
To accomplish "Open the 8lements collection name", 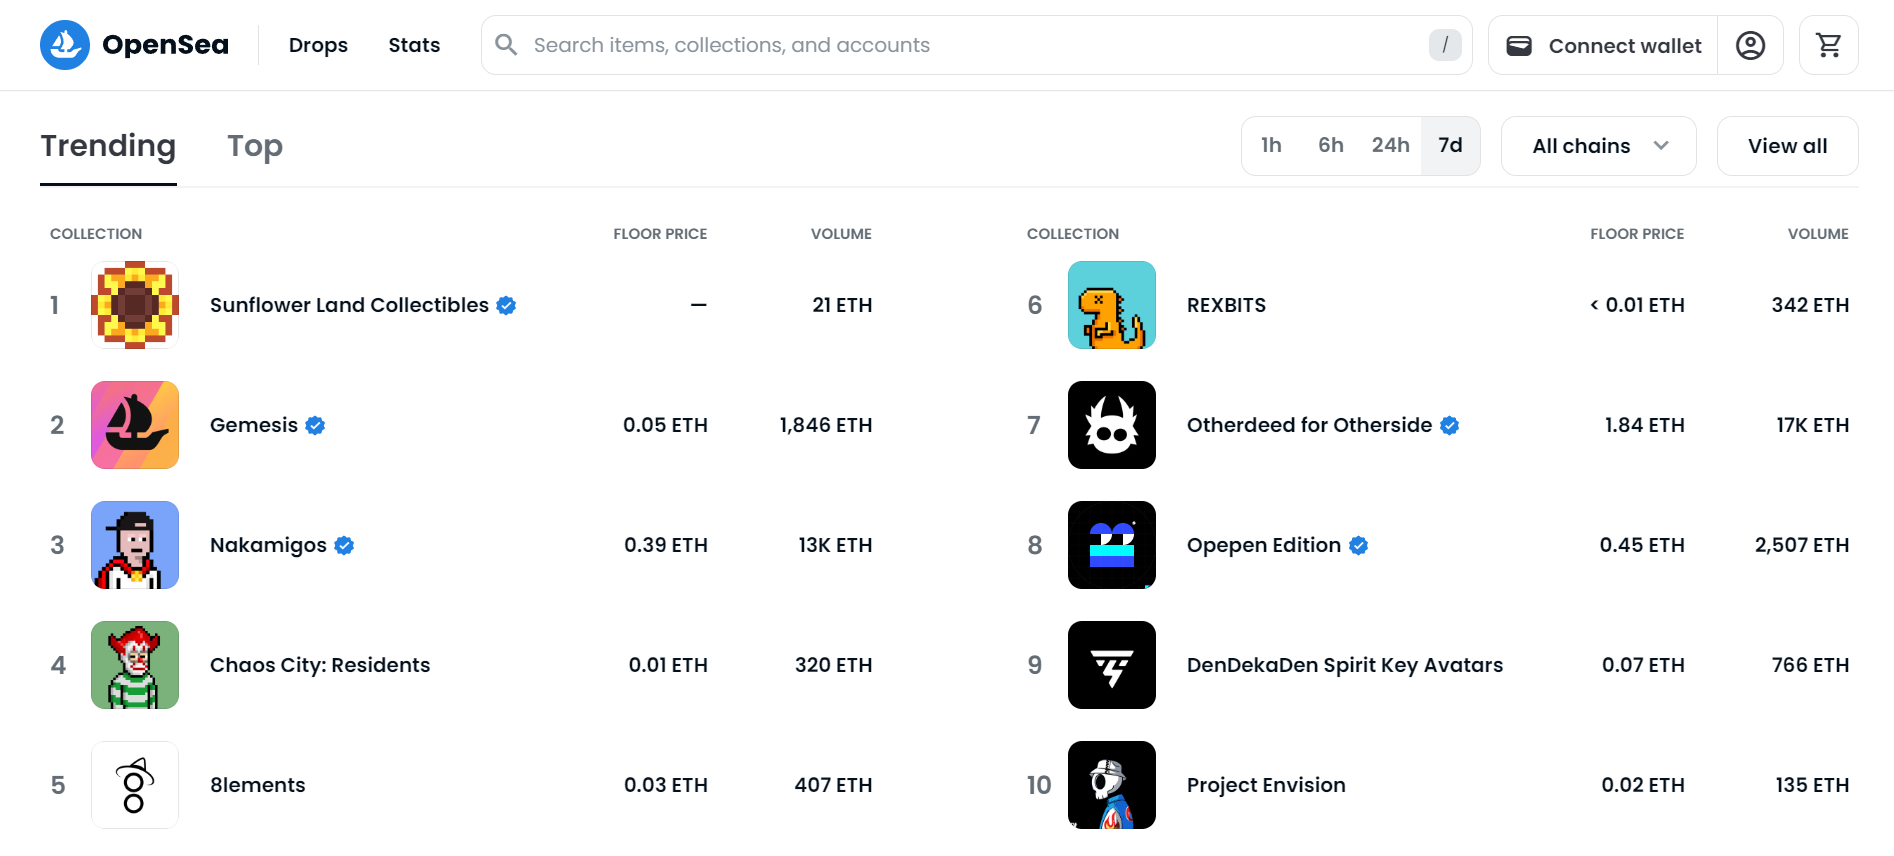I will point(258,785).
